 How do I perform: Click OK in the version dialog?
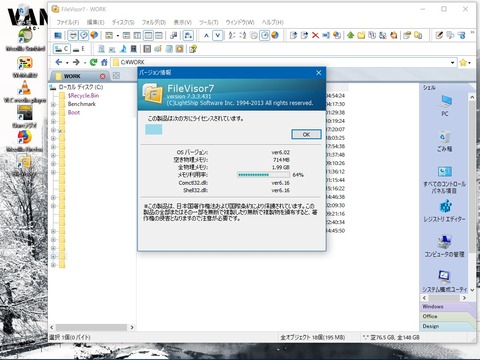[x=306, y=134]
